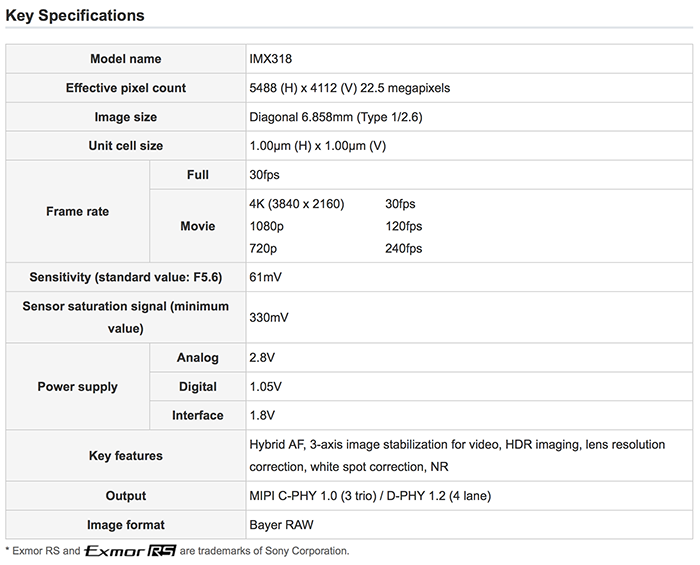Click the 4K (3840 x 2160) text
Screen dimensions: 700x565
click(297, 204)
